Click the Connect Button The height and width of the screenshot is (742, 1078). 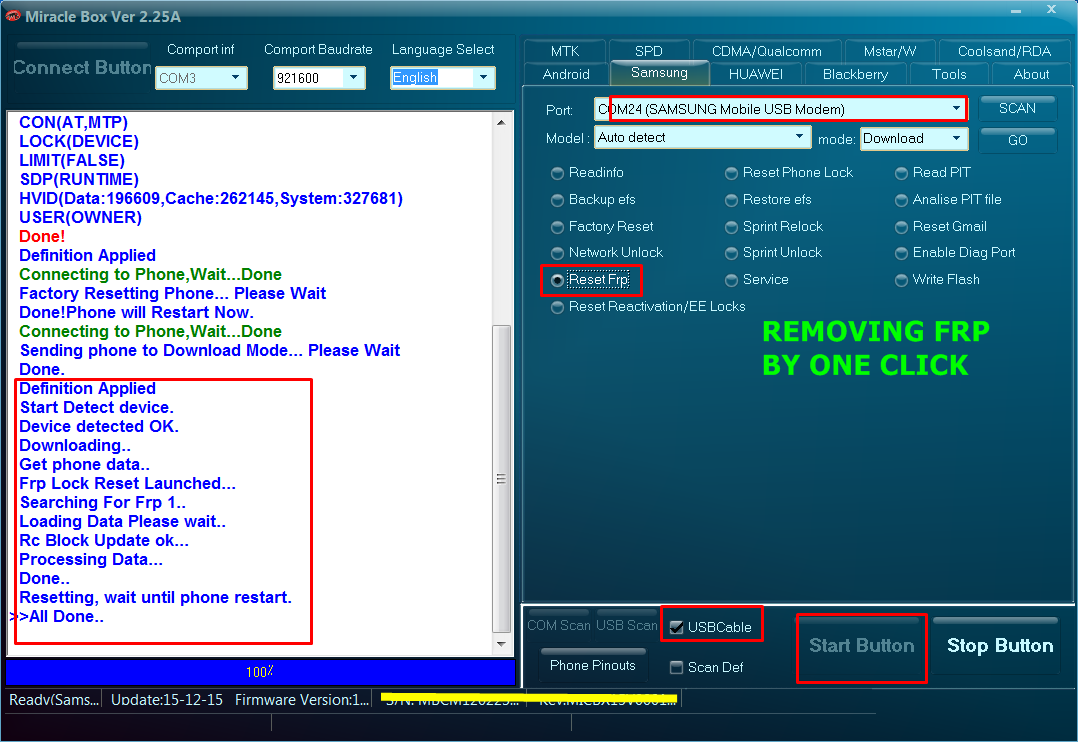click(82, 67)
